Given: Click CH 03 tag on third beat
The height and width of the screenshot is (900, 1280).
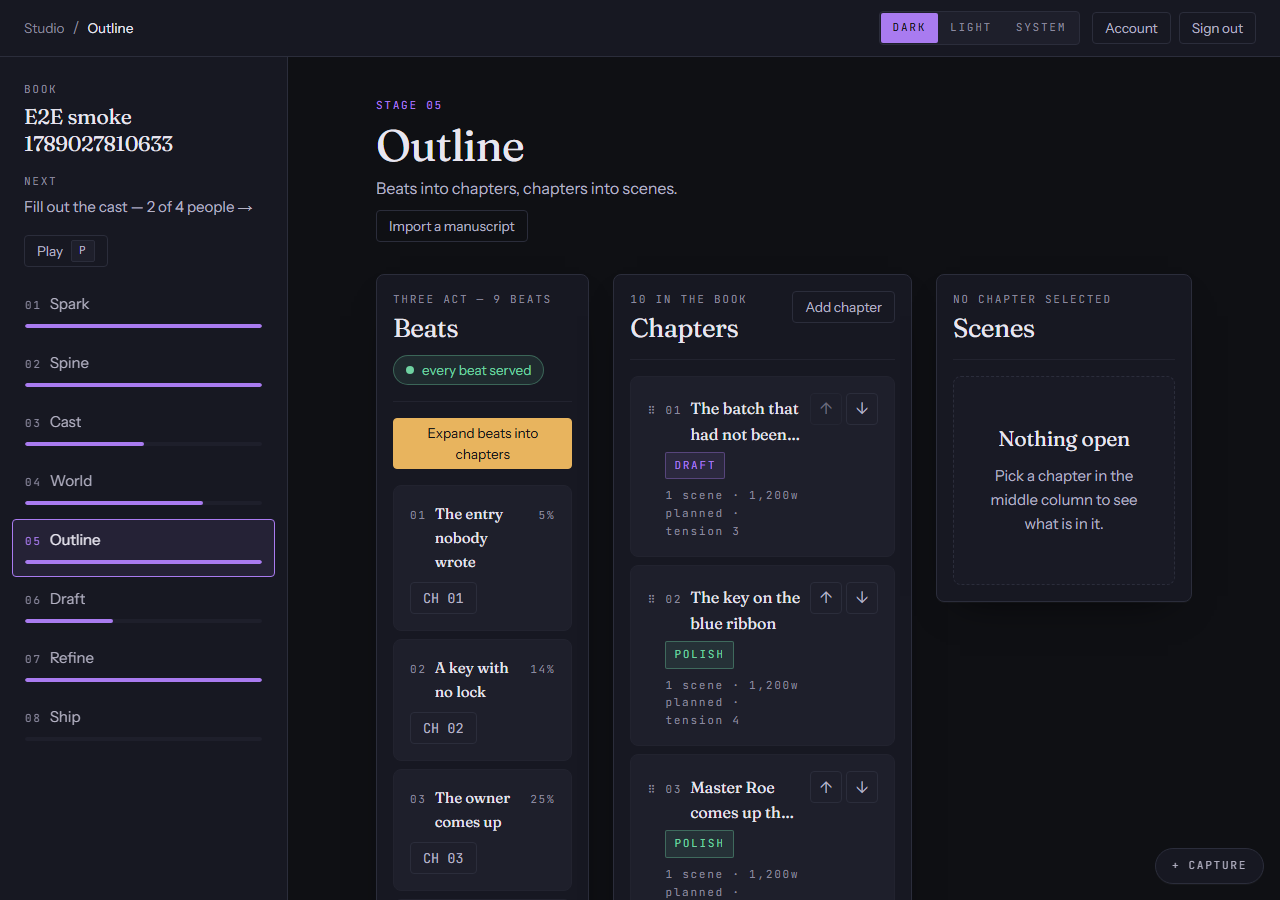Looking at the screenshot, I should coord(443,858).
